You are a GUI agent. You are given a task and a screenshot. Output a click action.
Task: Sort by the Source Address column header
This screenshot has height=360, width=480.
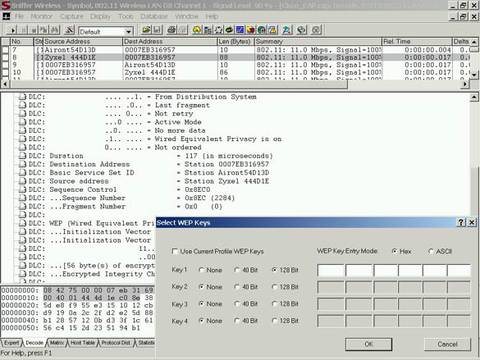coord(83,41)
